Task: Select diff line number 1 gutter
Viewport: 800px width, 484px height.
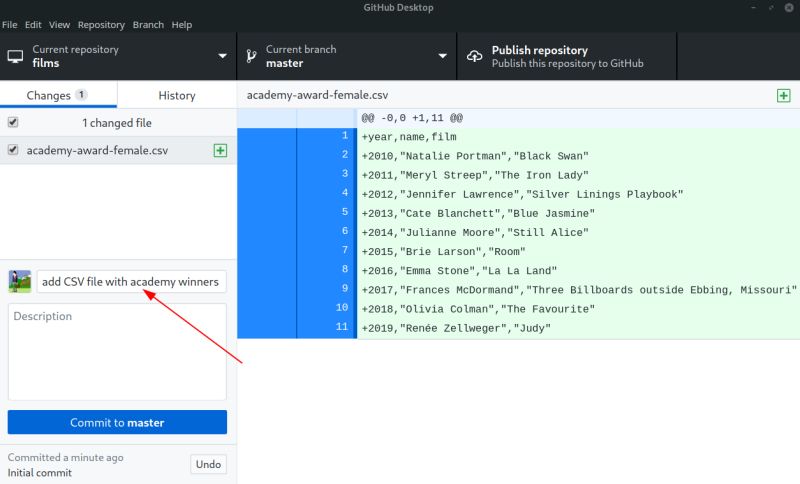Action: 327,136
